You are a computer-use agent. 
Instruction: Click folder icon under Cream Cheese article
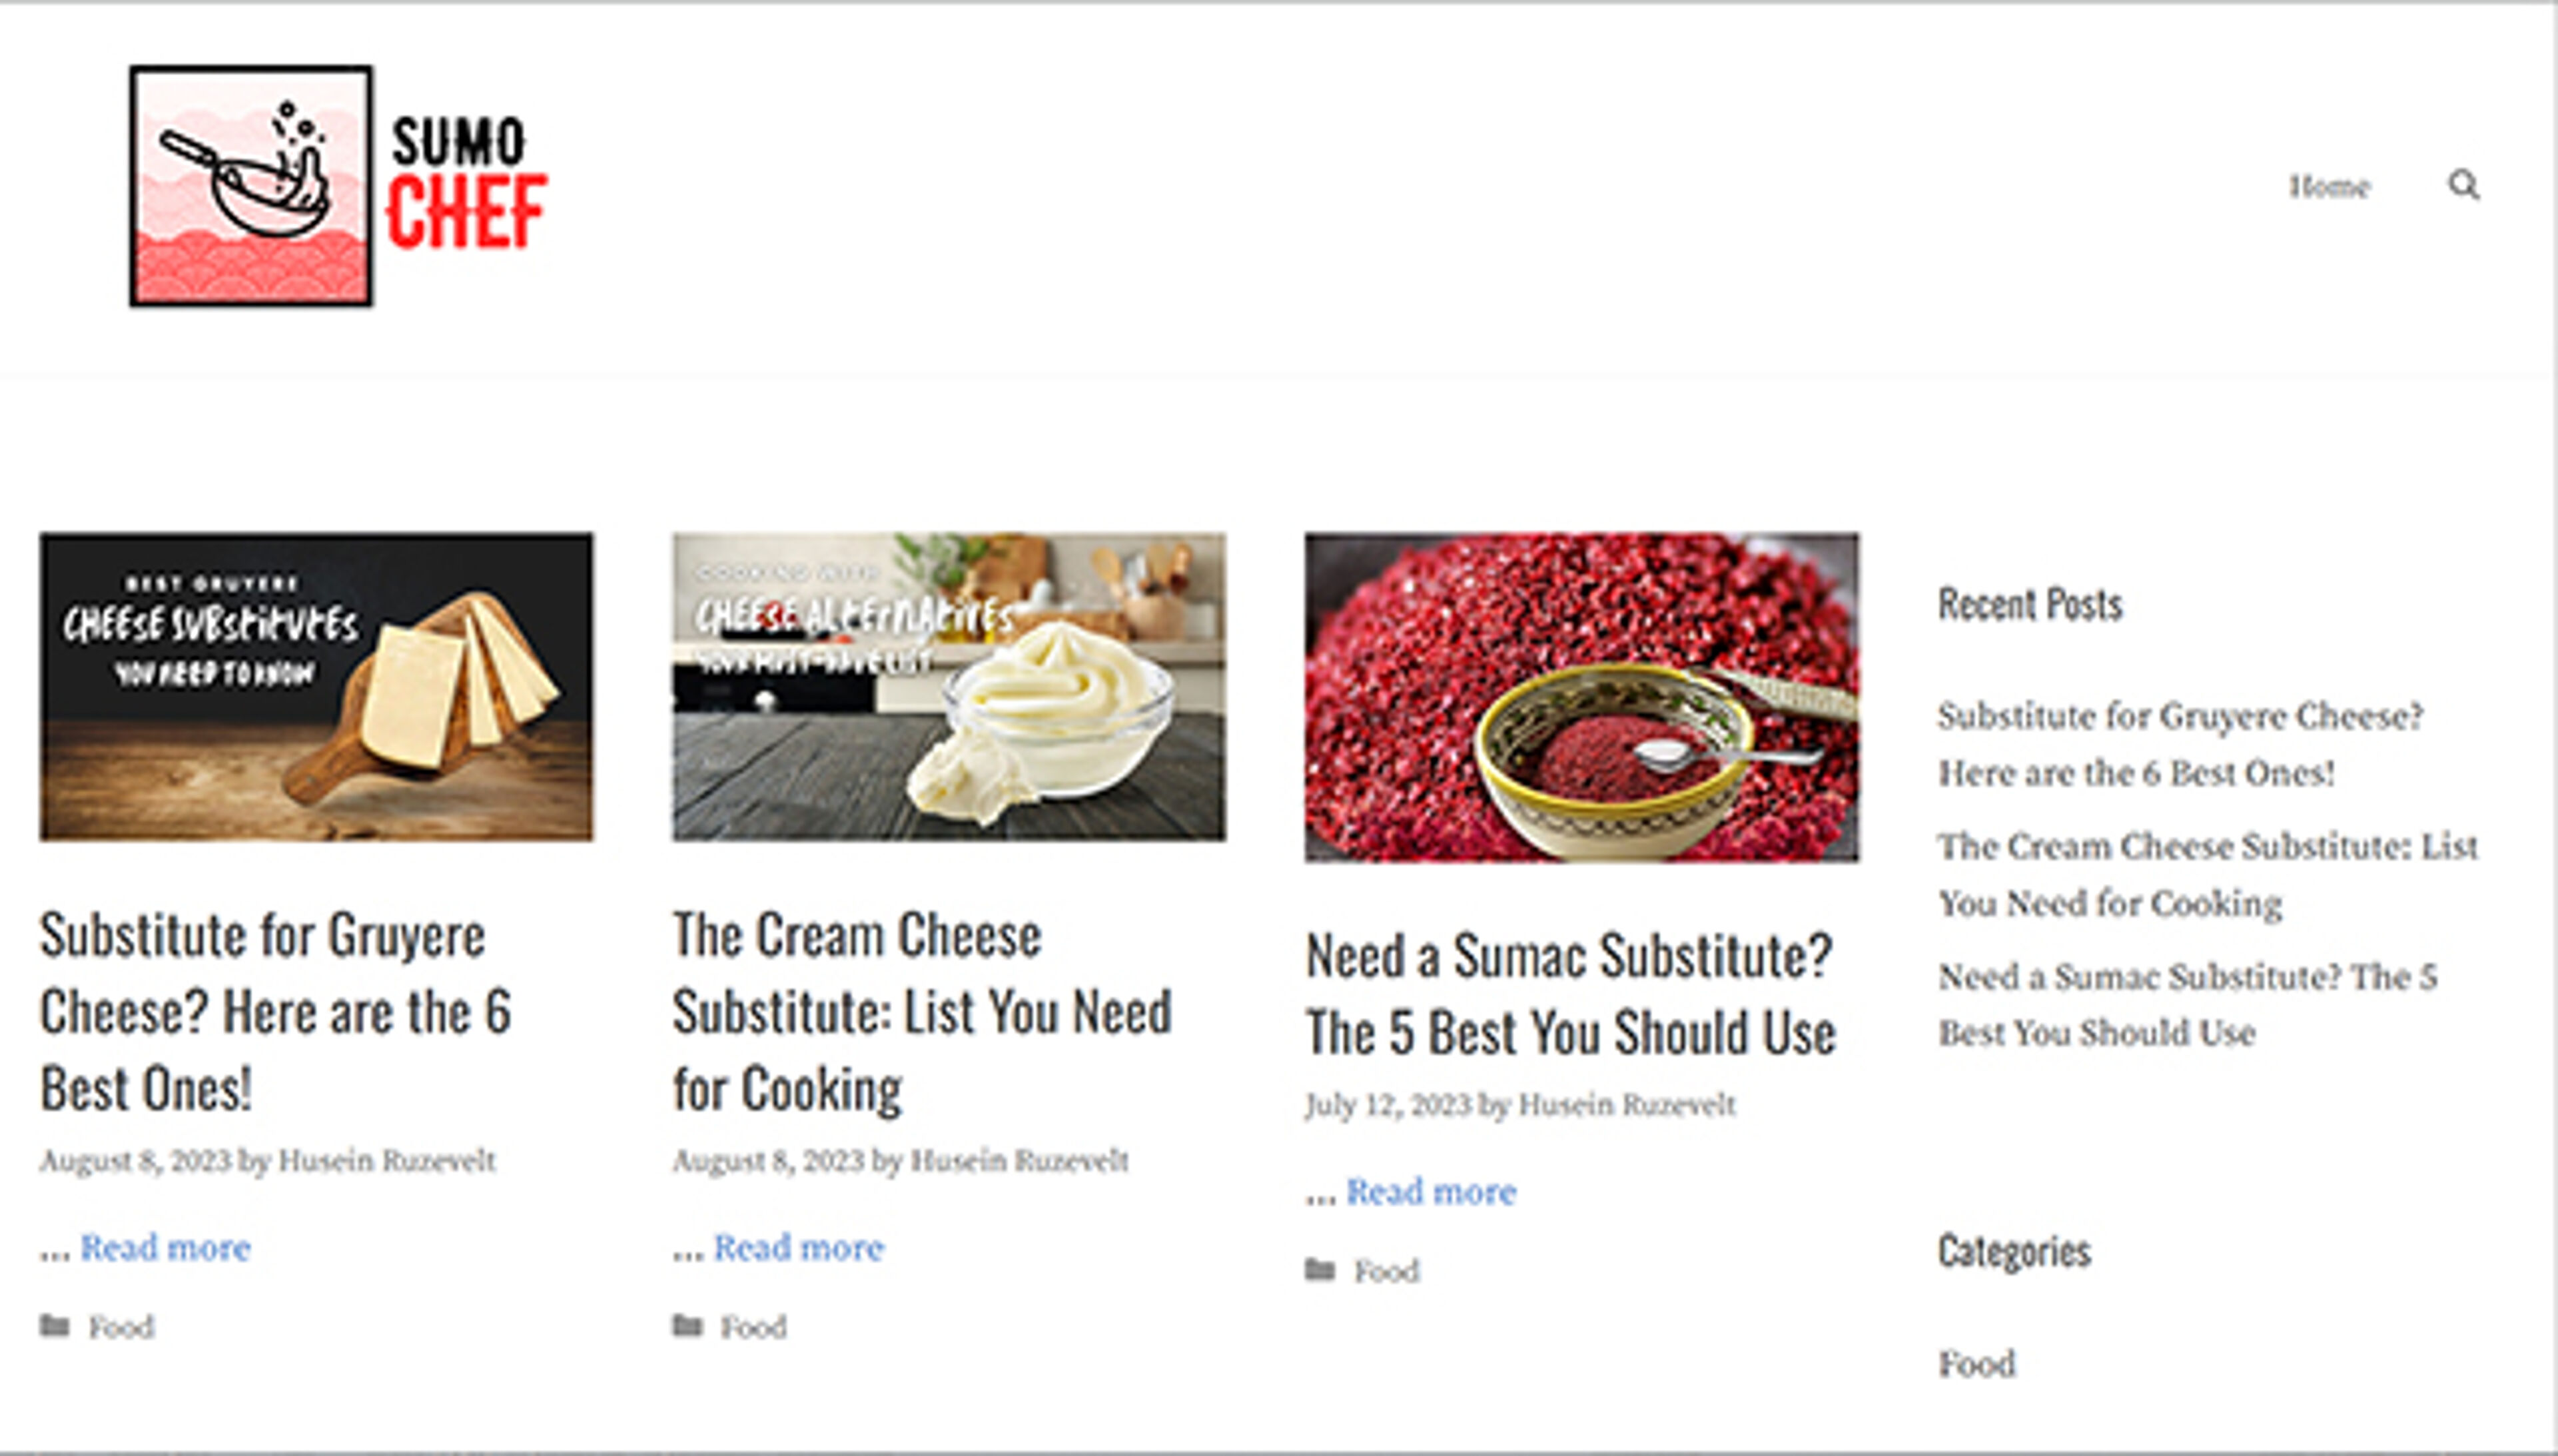pyautogui.click(x=688, y=1327)
